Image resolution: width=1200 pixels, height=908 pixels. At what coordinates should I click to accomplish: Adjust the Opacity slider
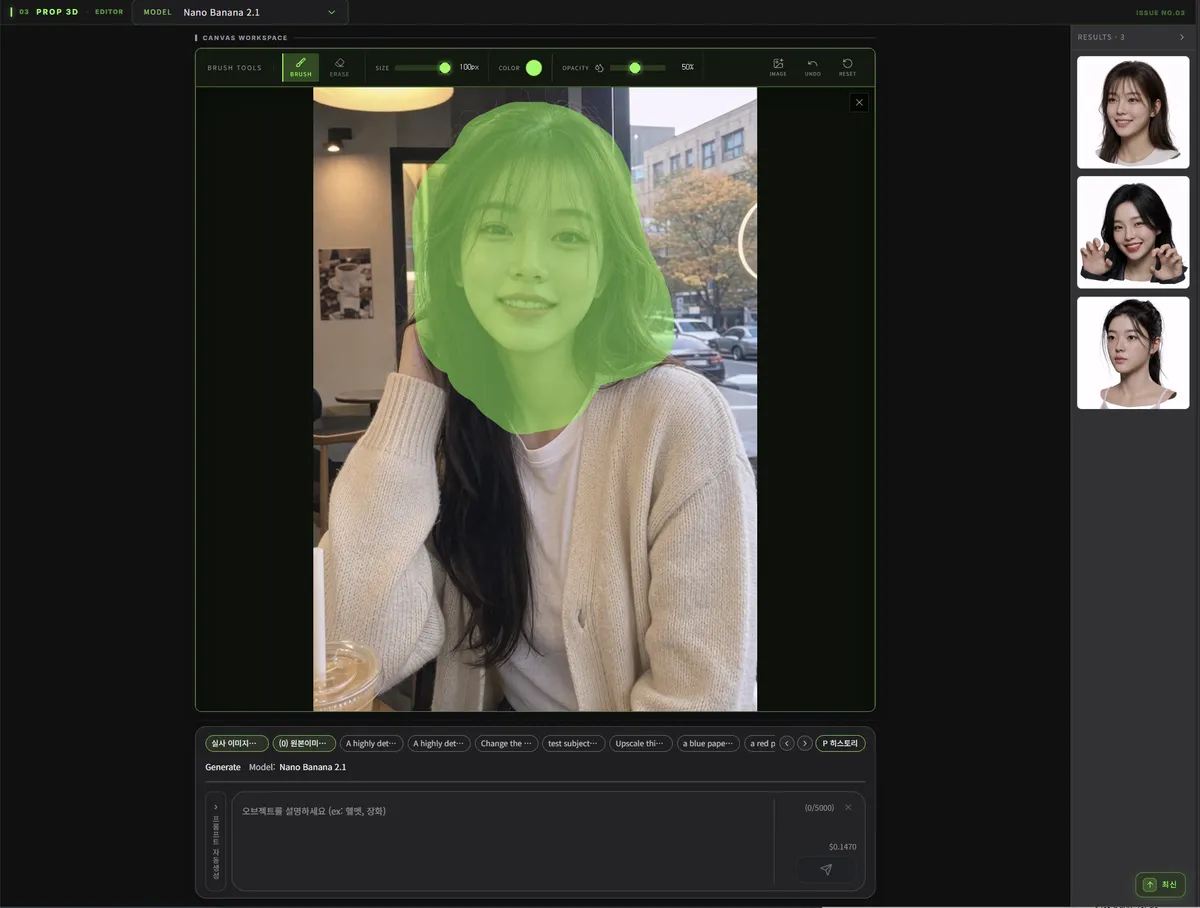pyautogui.click(x=638, y=68)
